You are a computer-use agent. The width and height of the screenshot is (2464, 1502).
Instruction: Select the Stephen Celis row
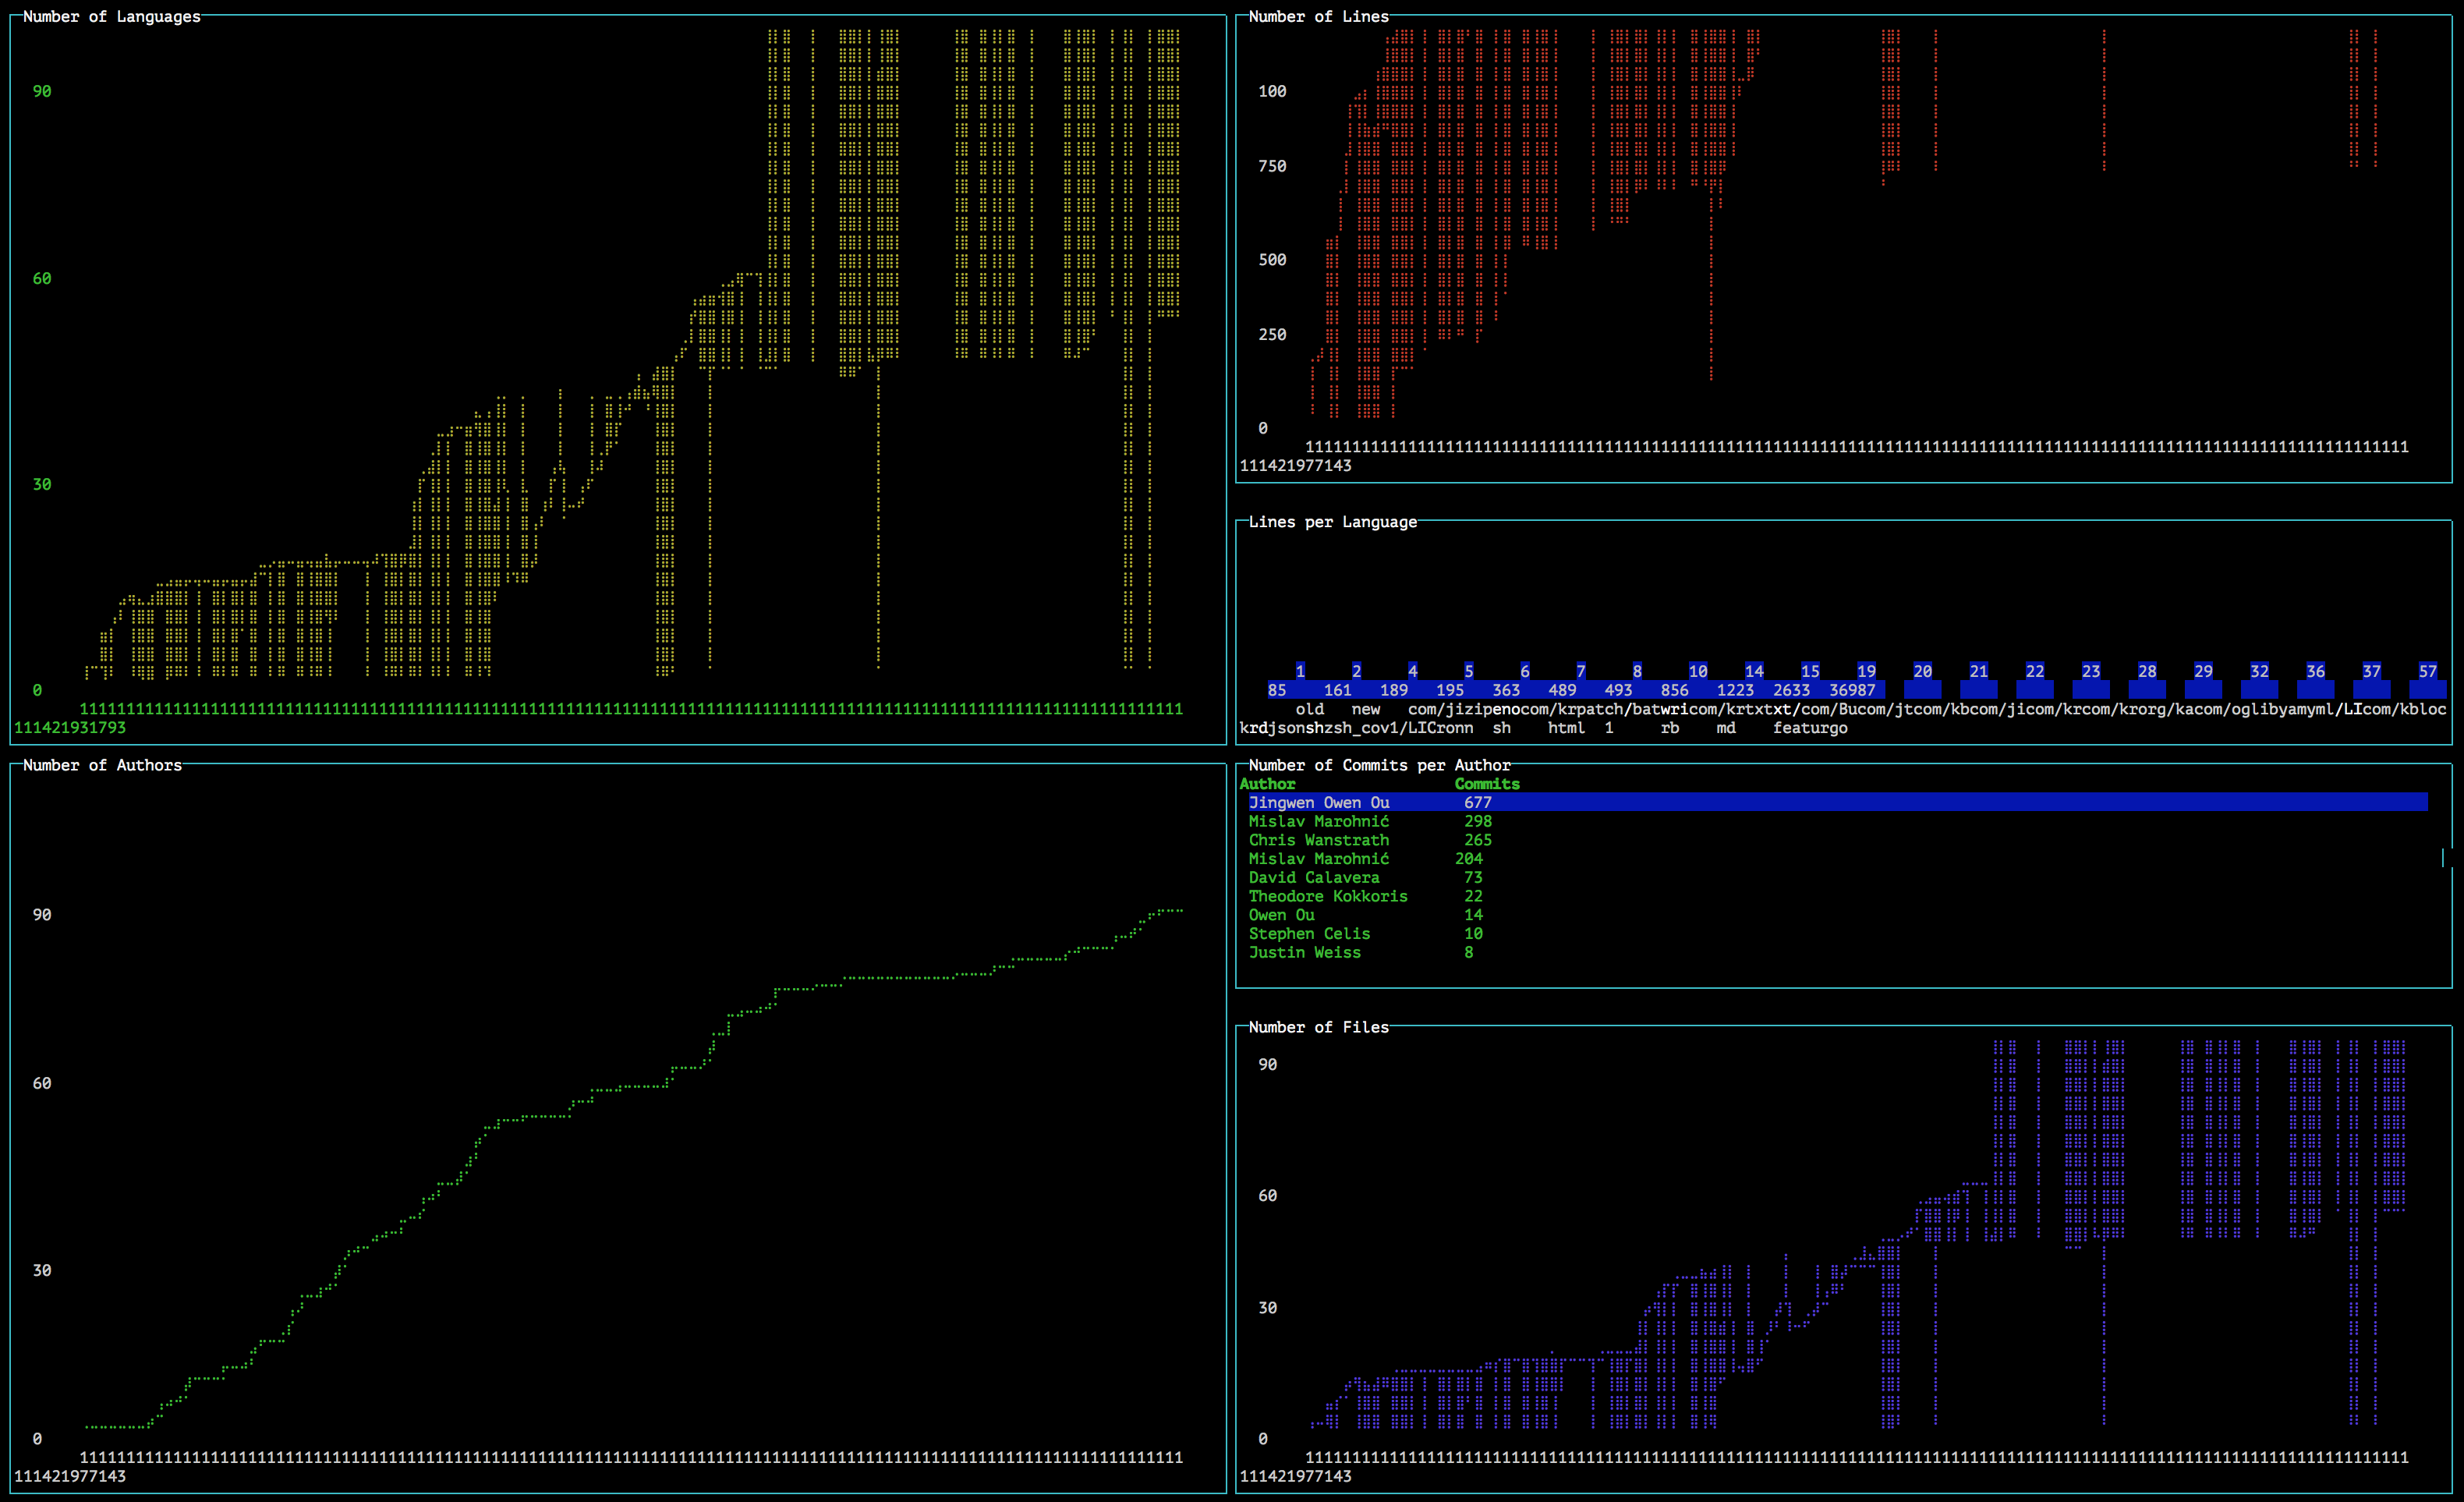pyautogui.click(x=1309, y=933)
